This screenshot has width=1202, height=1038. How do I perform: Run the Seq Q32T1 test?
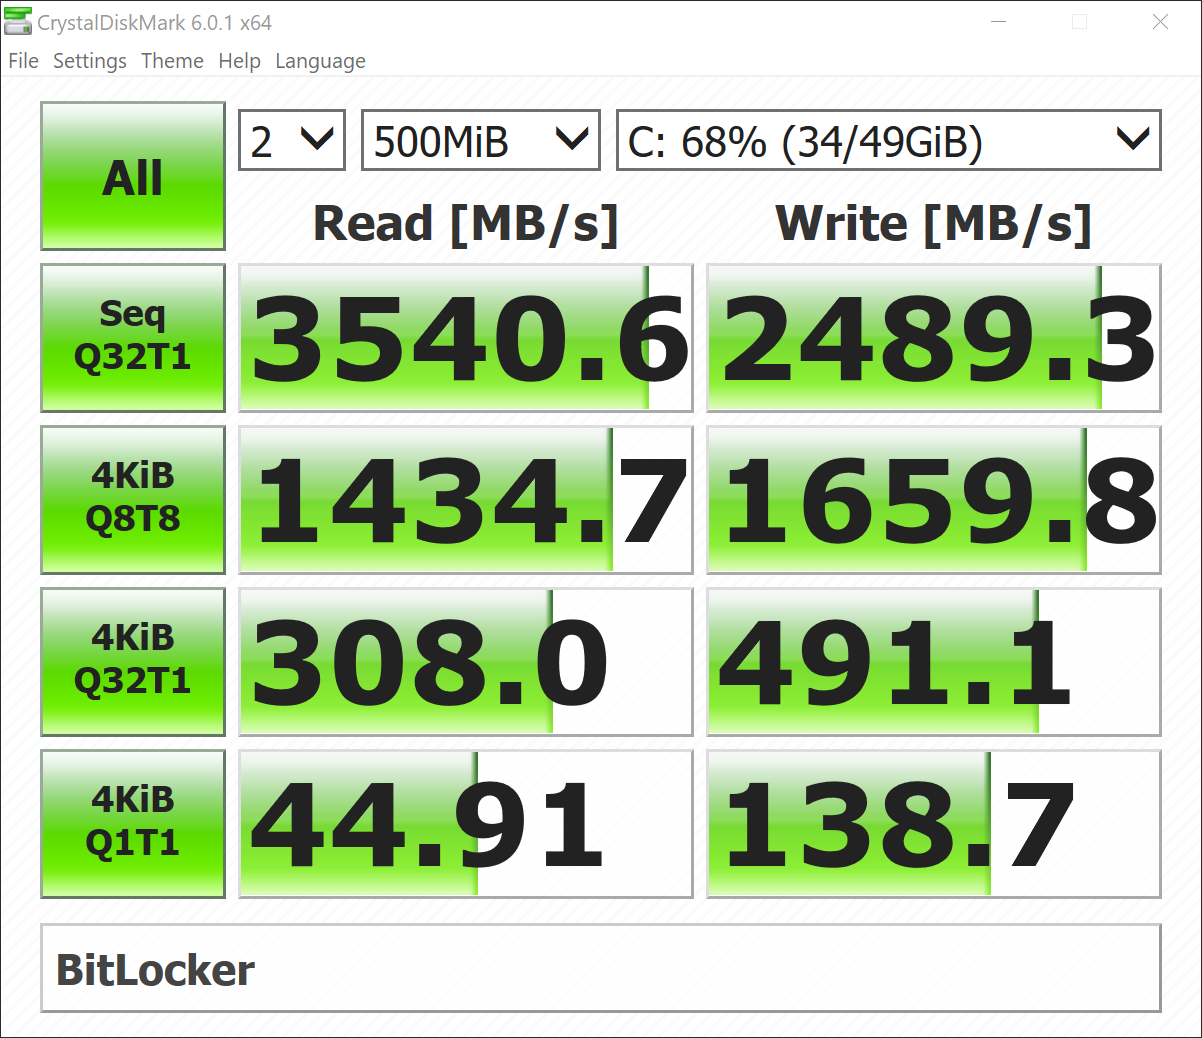point(133,338)
